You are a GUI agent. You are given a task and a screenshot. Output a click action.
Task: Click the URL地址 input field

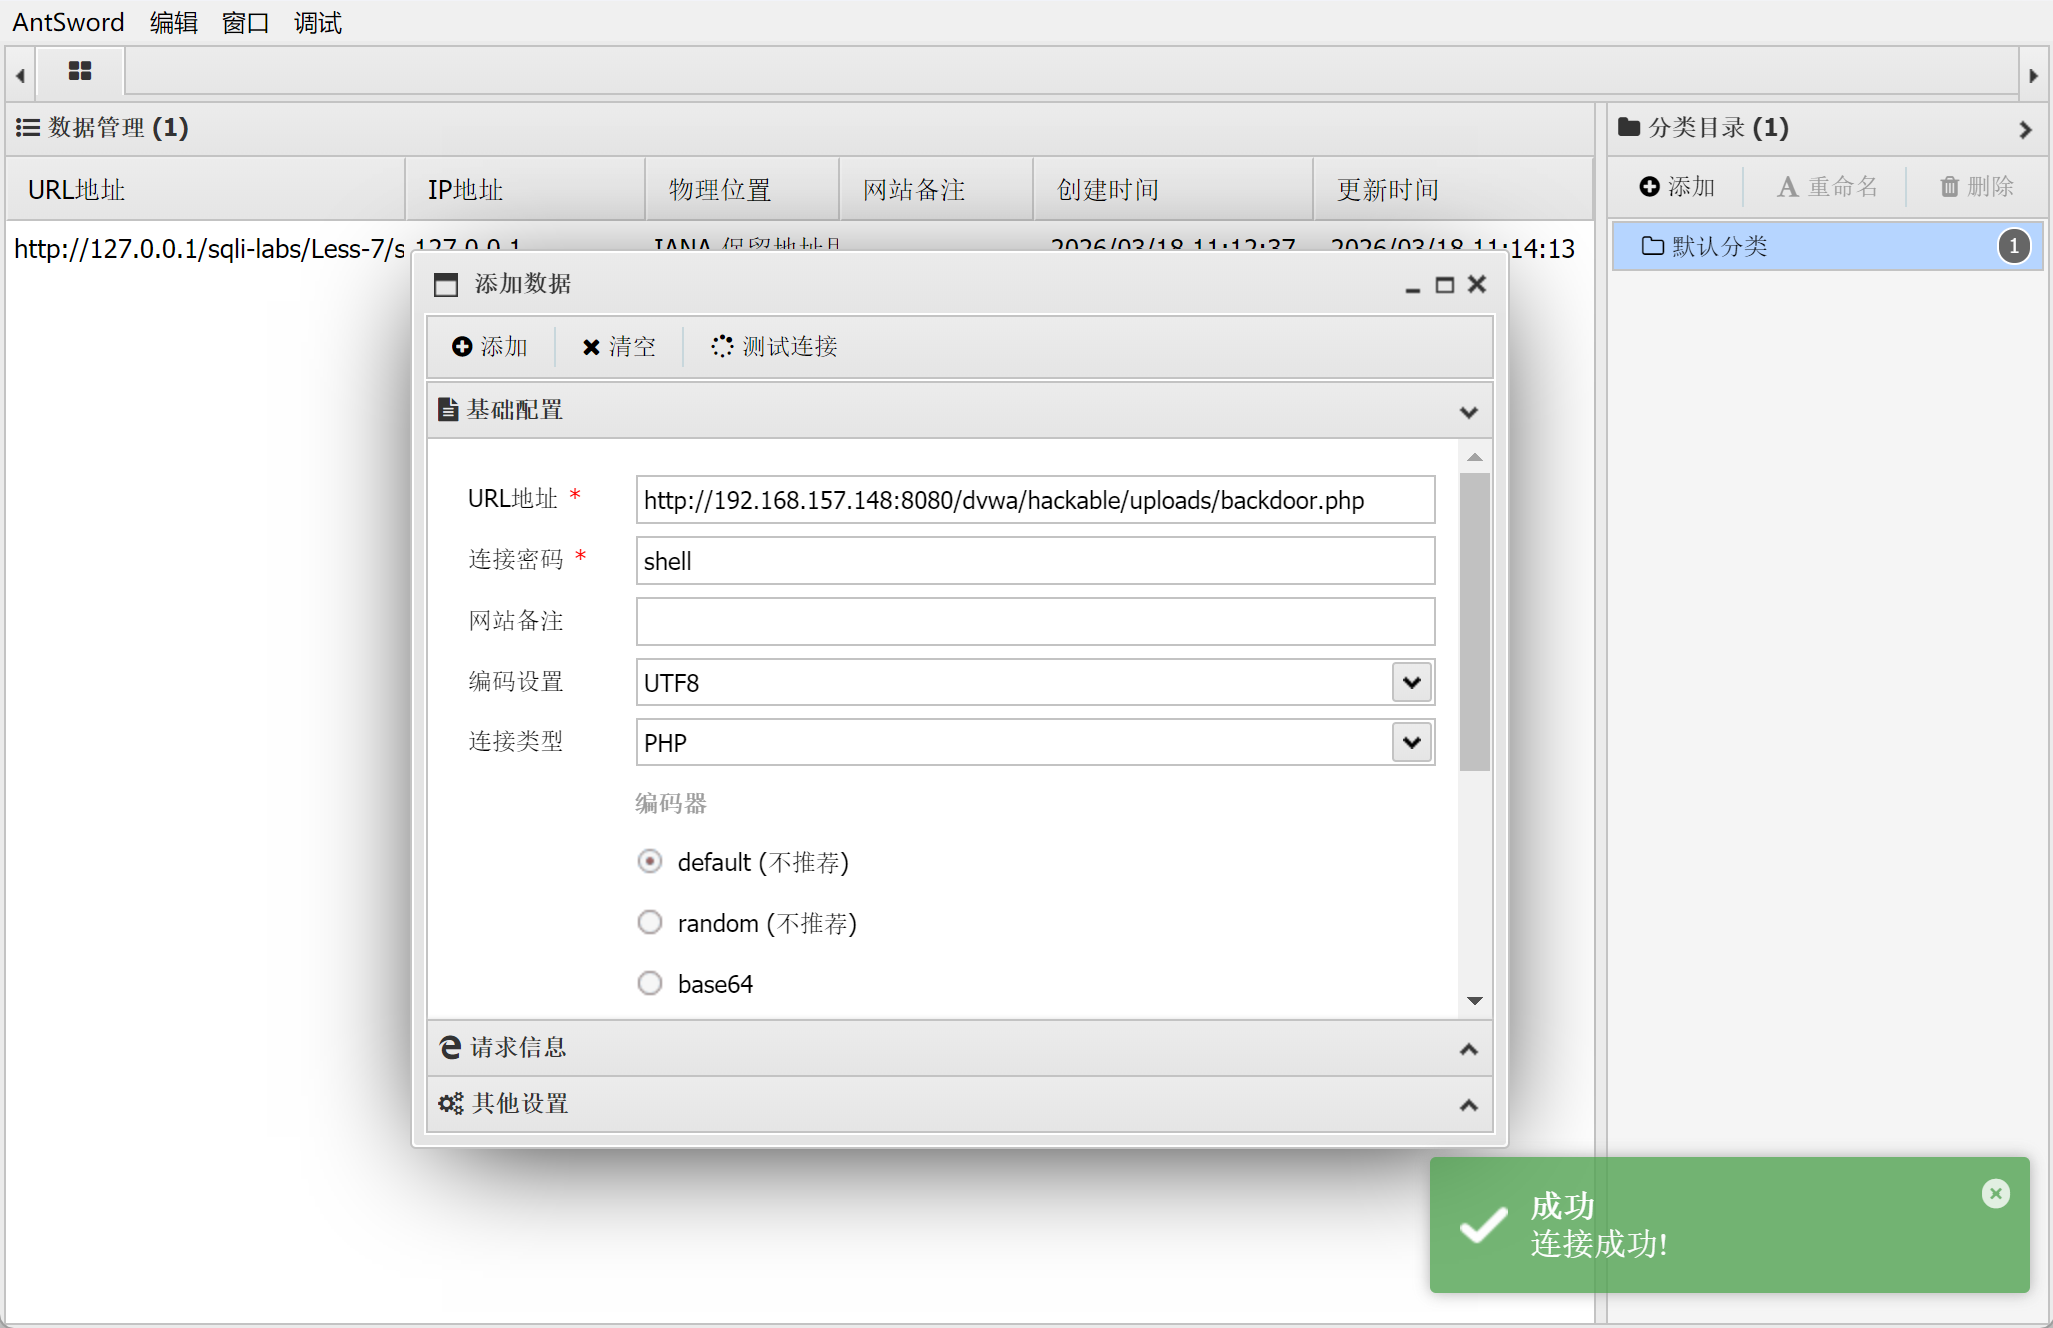(x=1035, y=500)
